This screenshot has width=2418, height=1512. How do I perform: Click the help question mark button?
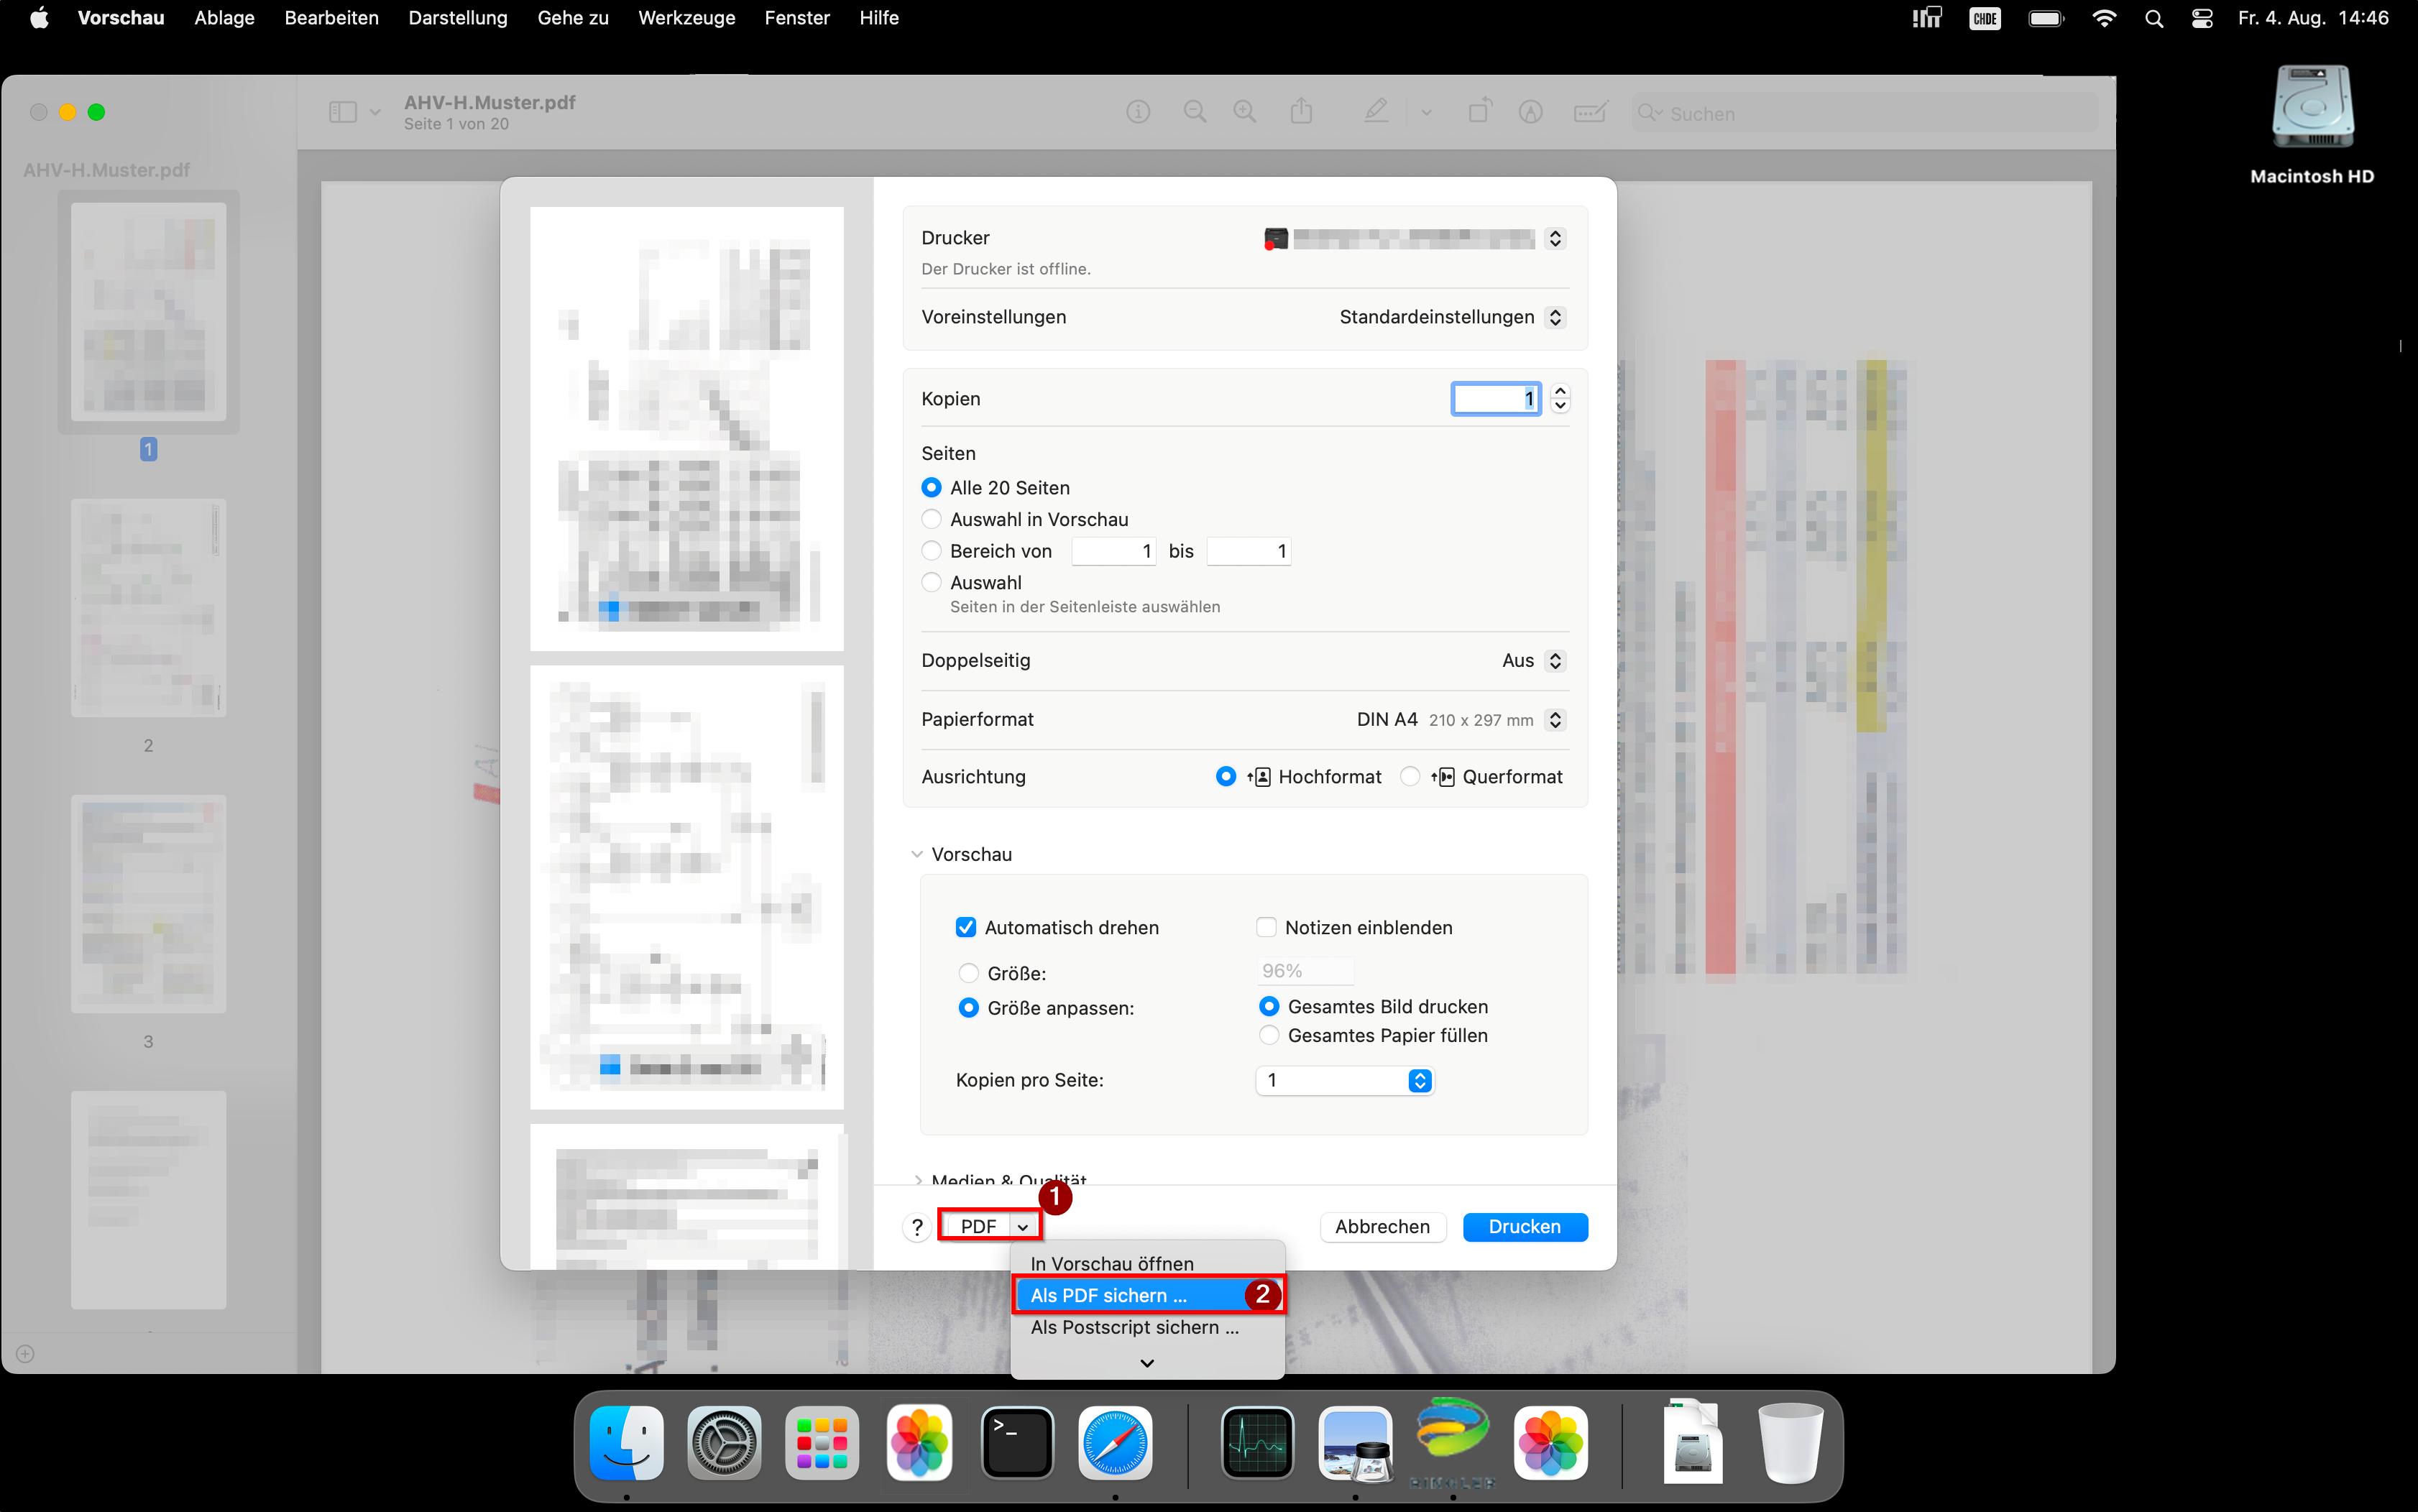[916, 1227]
